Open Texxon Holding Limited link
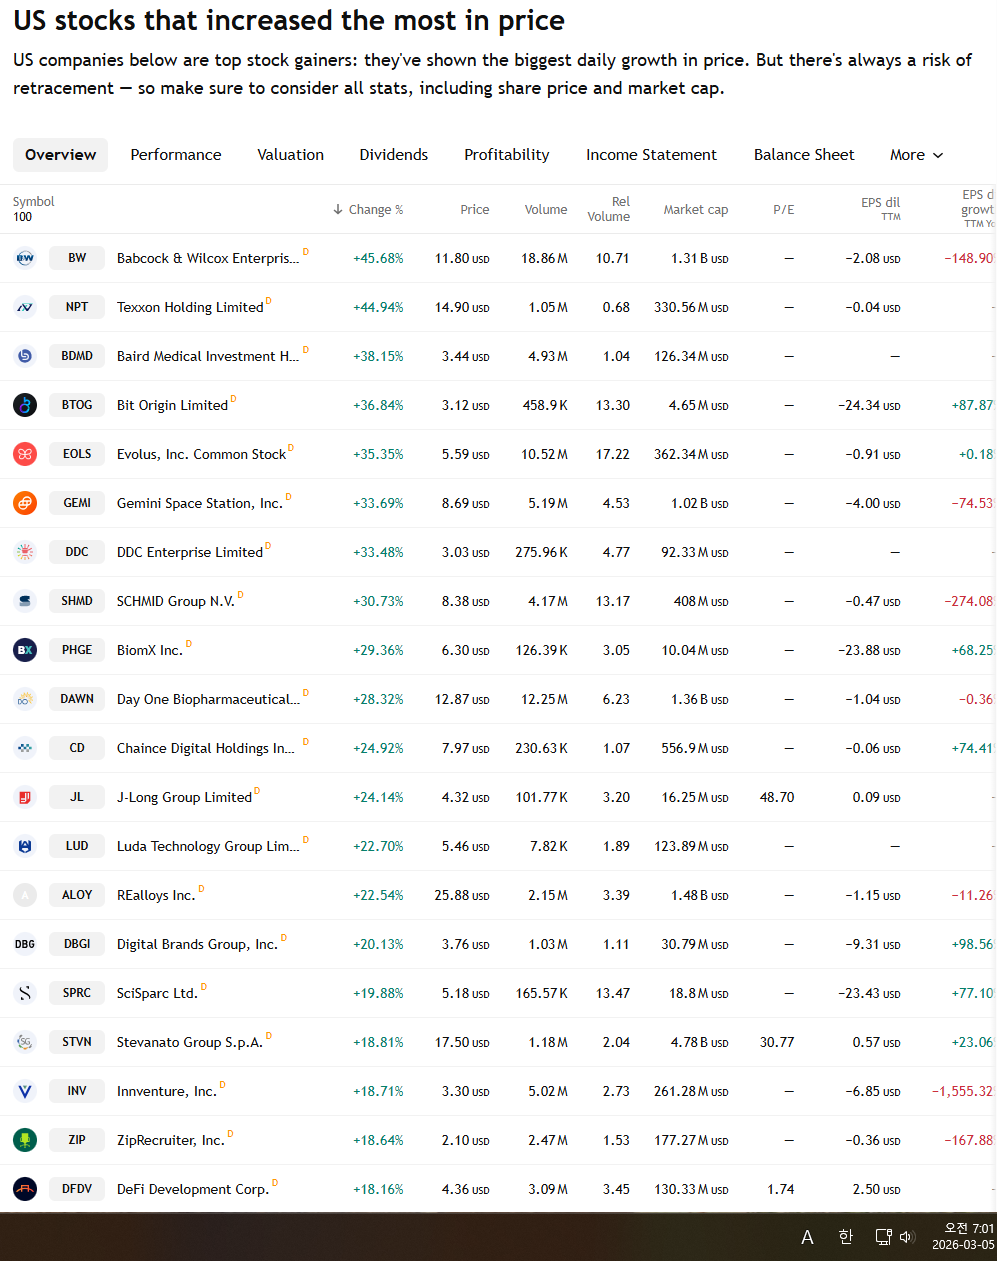The height and width of the screenshot is (1261, 997). coord(190,307)
